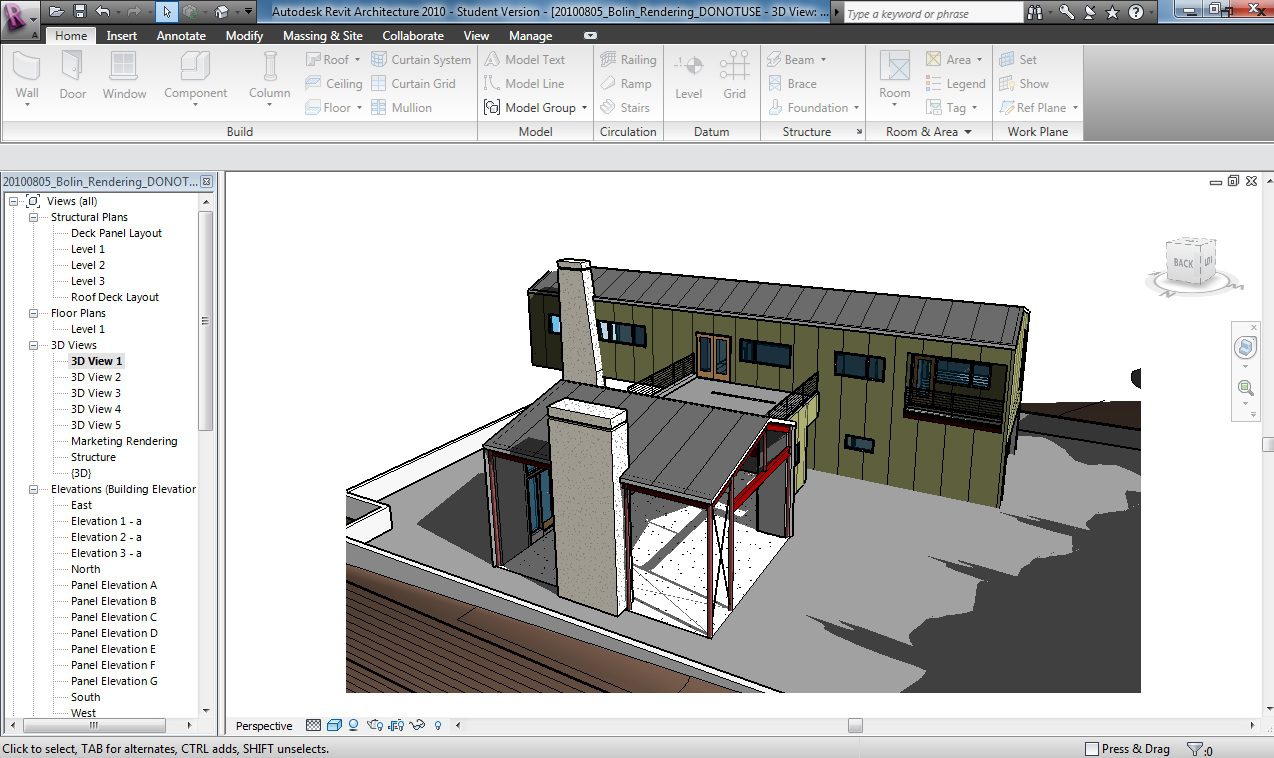The height and width of the screenshot is (758, 1274).
Task: Switch to the Collaborate ribbon tab
Action: pos(413,36)
